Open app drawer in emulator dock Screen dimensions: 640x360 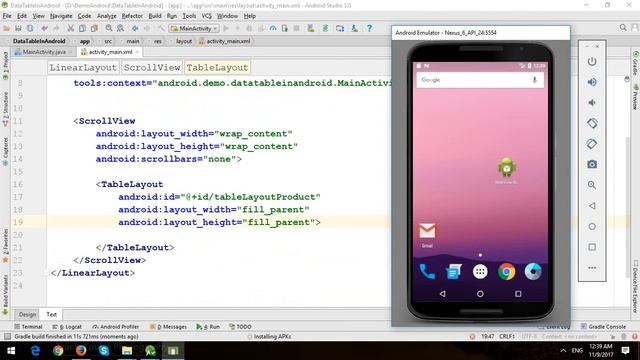point(480,272)
